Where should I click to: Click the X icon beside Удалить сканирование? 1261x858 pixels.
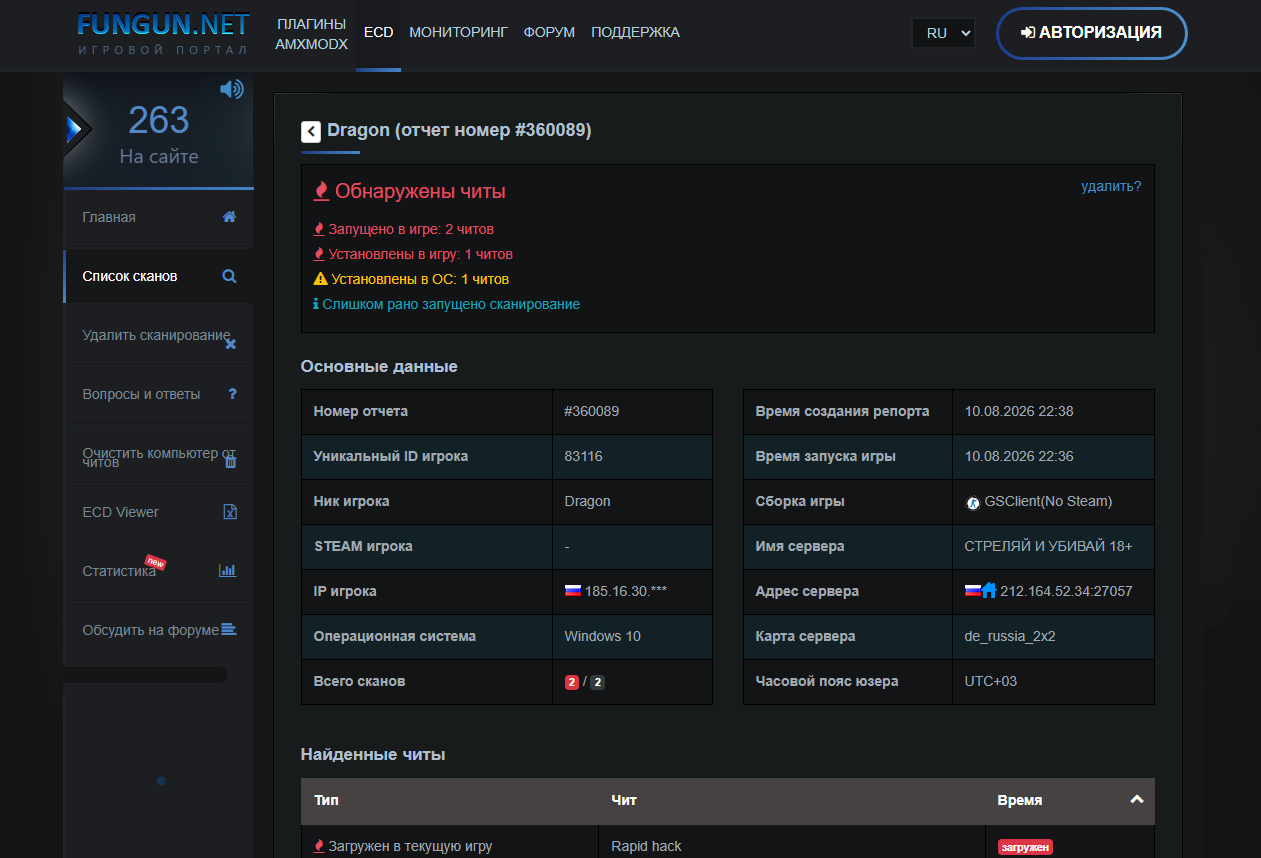click(230, 344)
